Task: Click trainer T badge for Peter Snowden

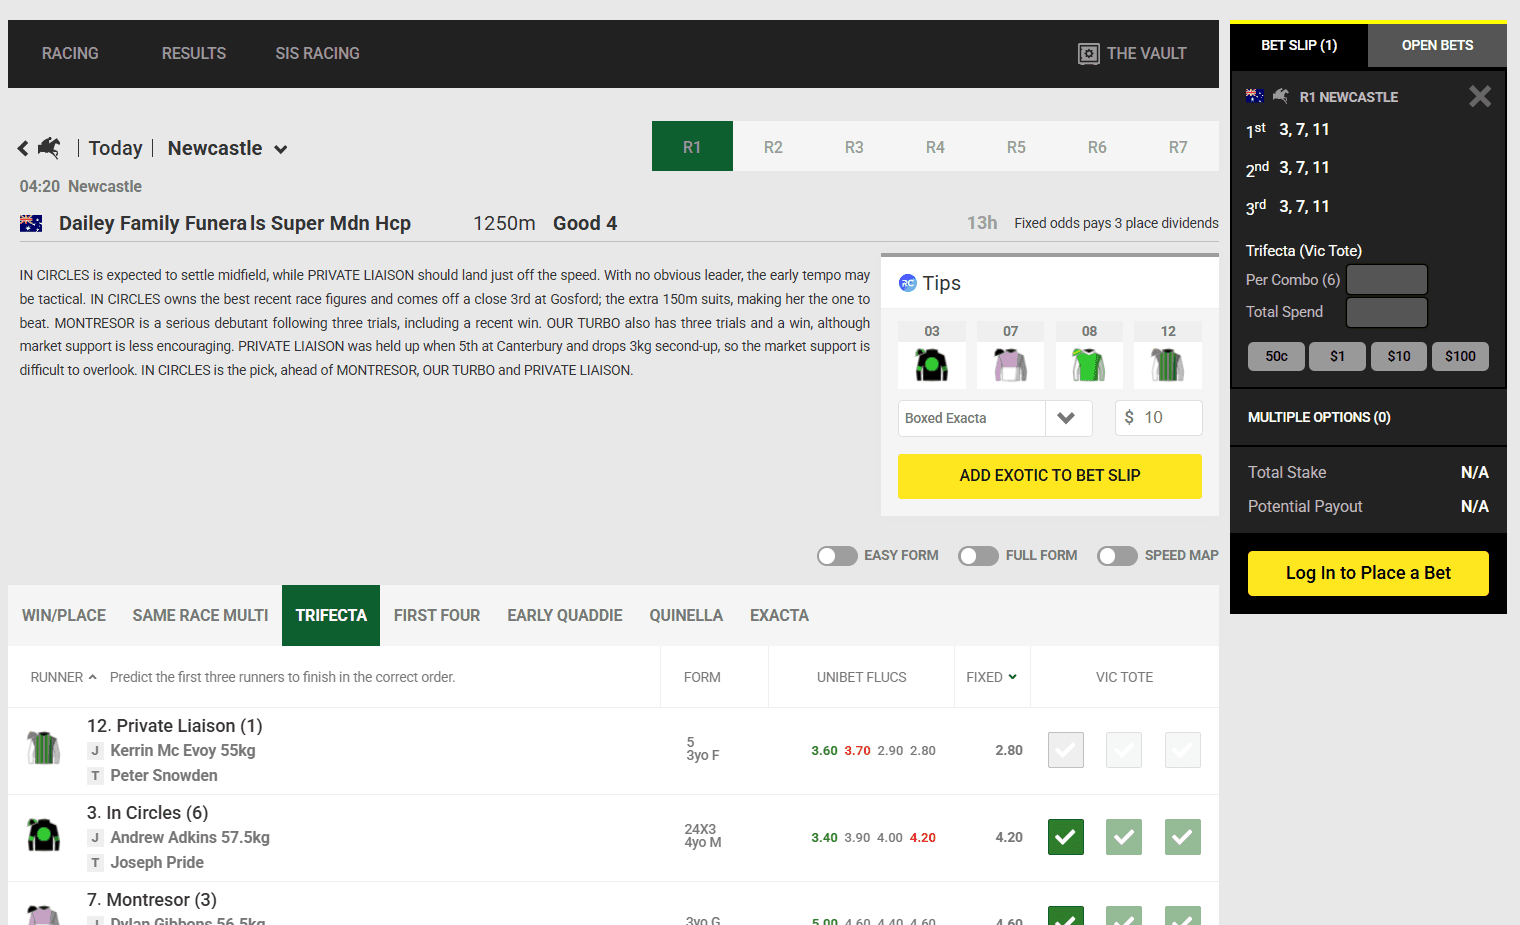Action: (x=95, y=776)
